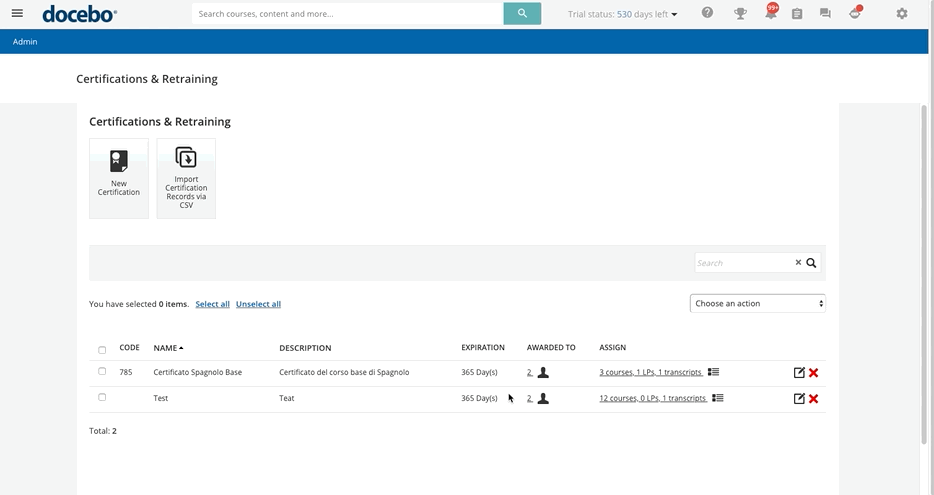Click 365 Day(s) in Test row
The height and width of the screenshot is (495, 934).
tap(479, 399)
